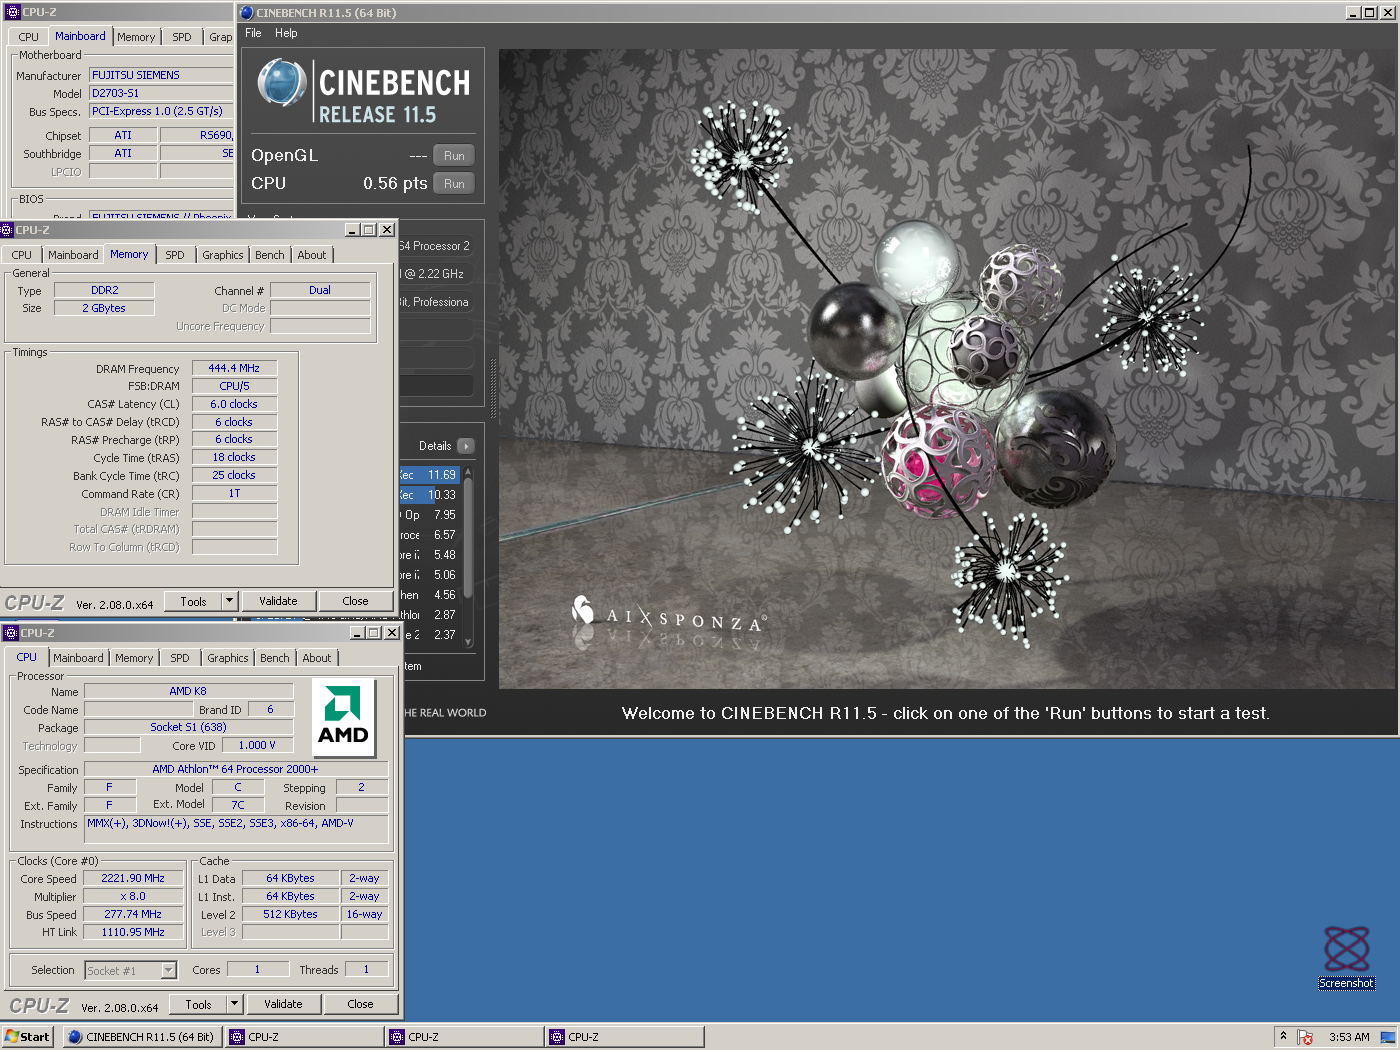Open the Memory tab in the bottom CPU-Z window
Image resolution: width=1400 pixels, height=1050 pixels.
tap(134, 658)
